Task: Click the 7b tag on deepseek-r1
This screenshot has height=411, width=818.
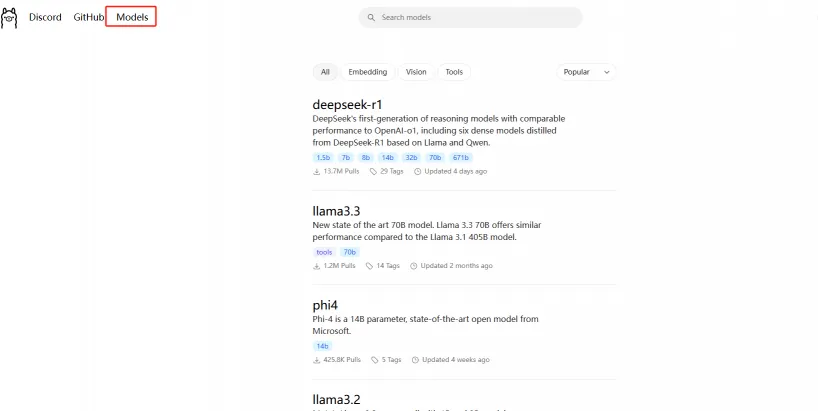Action: pyautogui.click(x=345, y=158)
